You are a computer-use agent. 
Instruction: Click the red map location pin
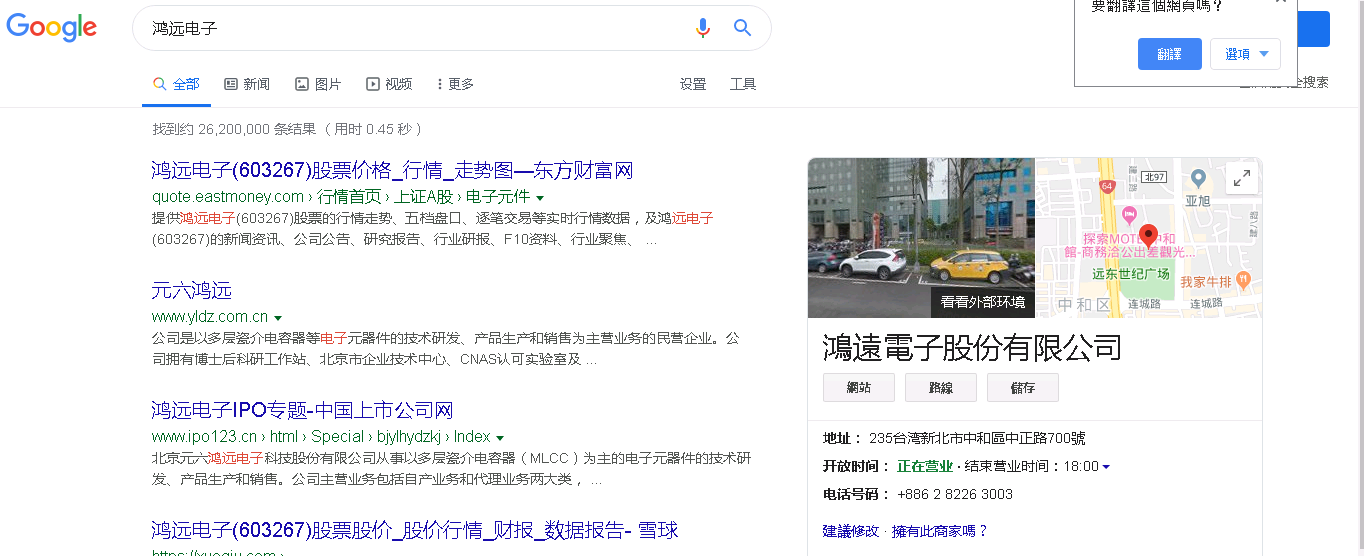pyautogui.click(x=1148, y=236)
